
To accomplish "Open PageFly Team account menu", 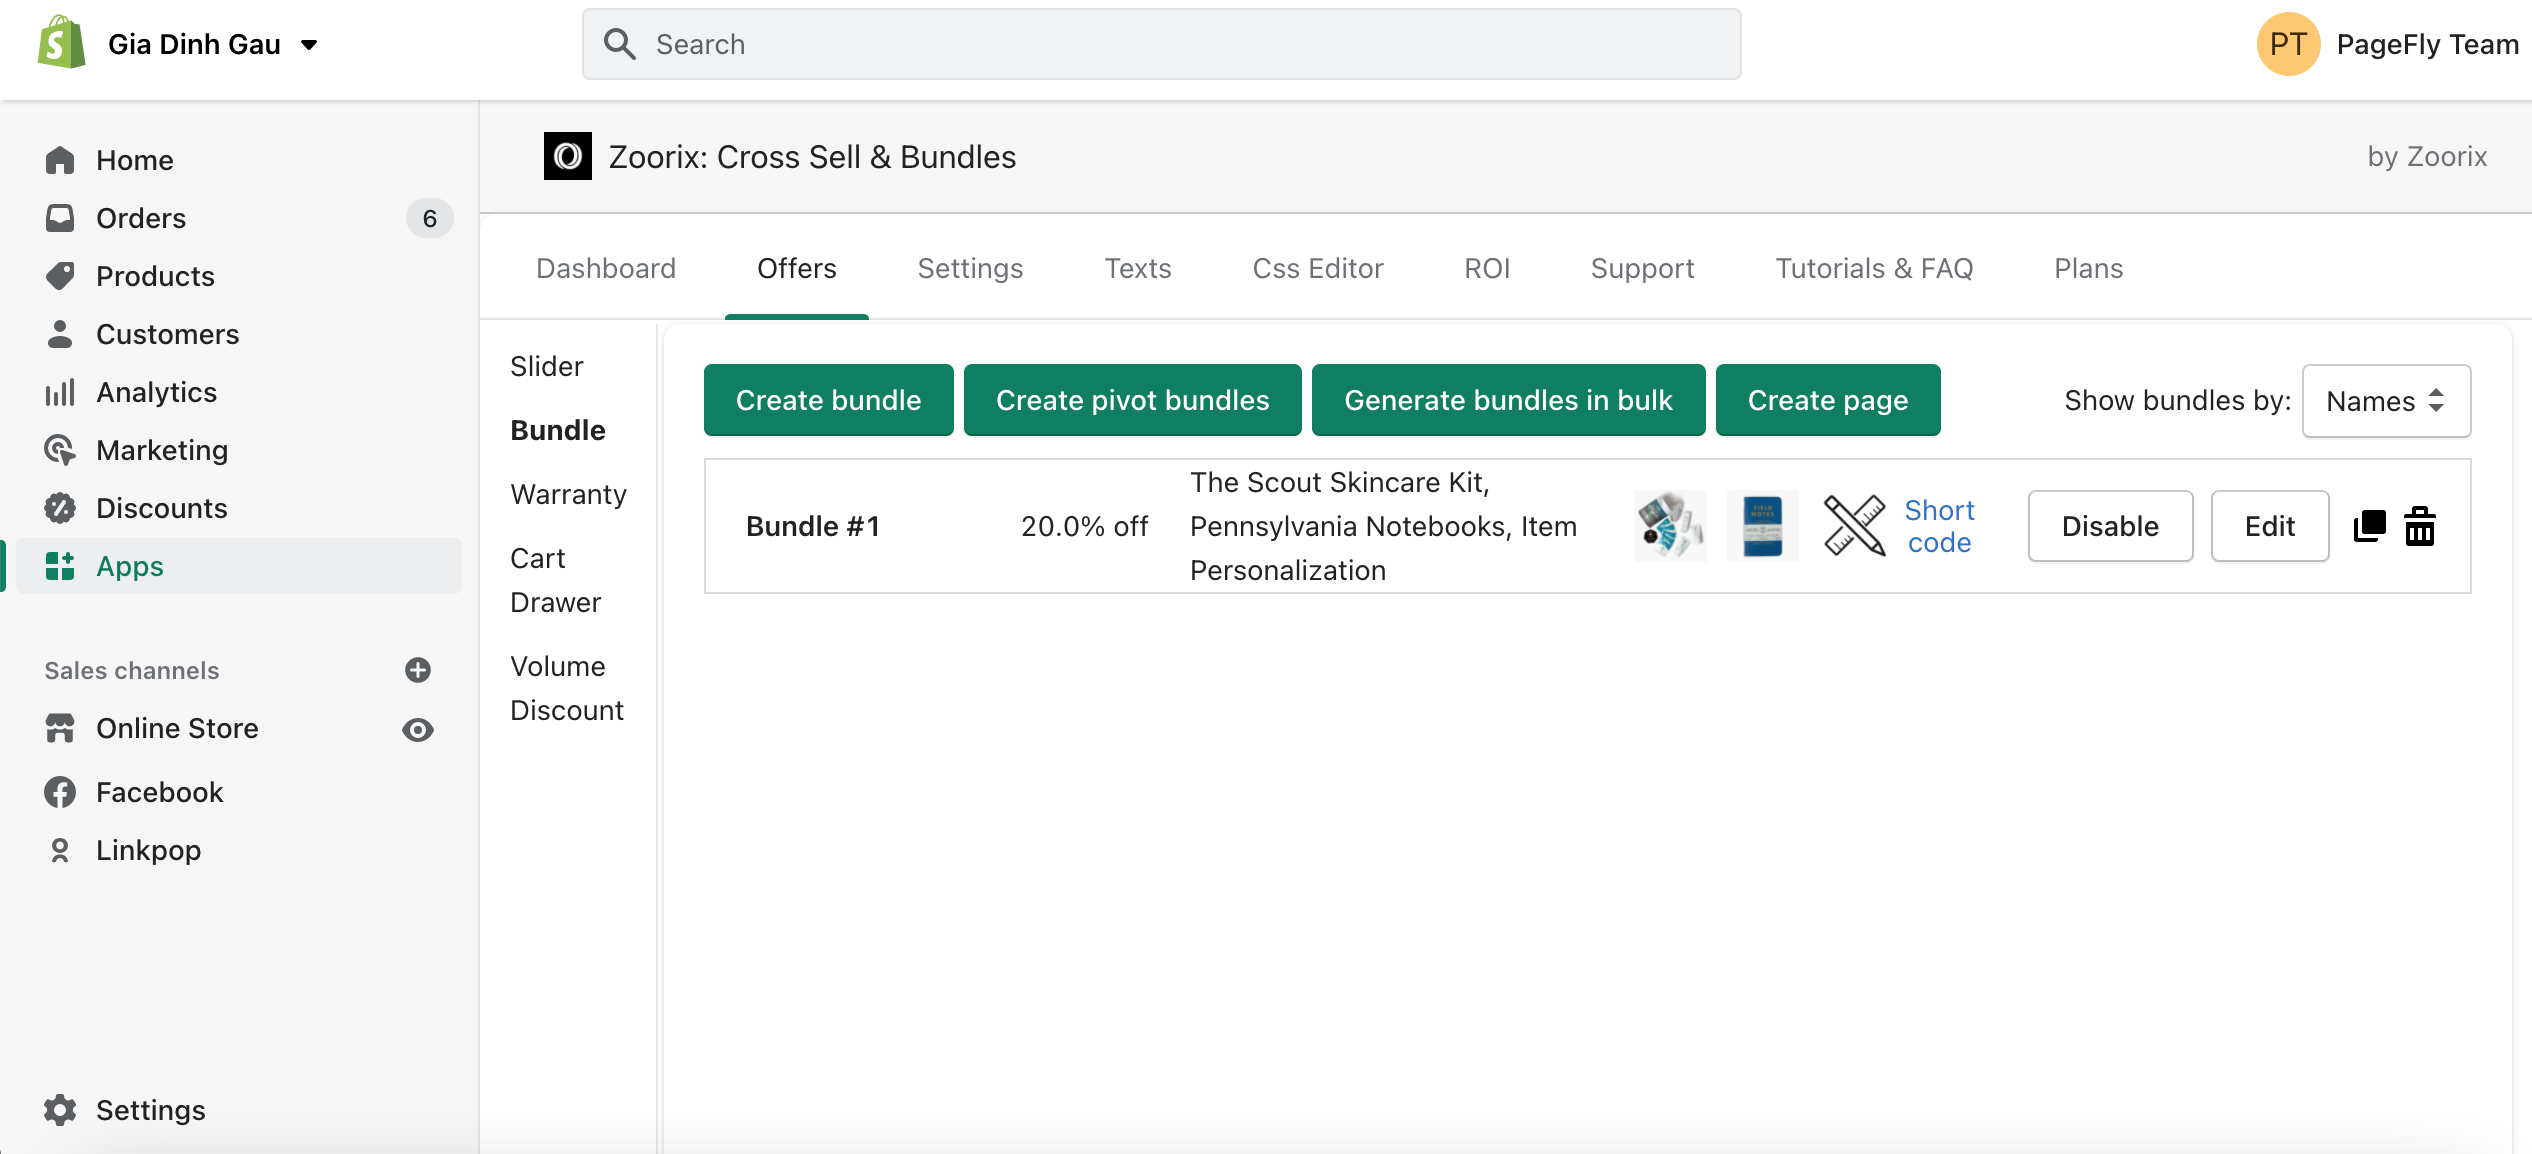I will (2427, 44).
